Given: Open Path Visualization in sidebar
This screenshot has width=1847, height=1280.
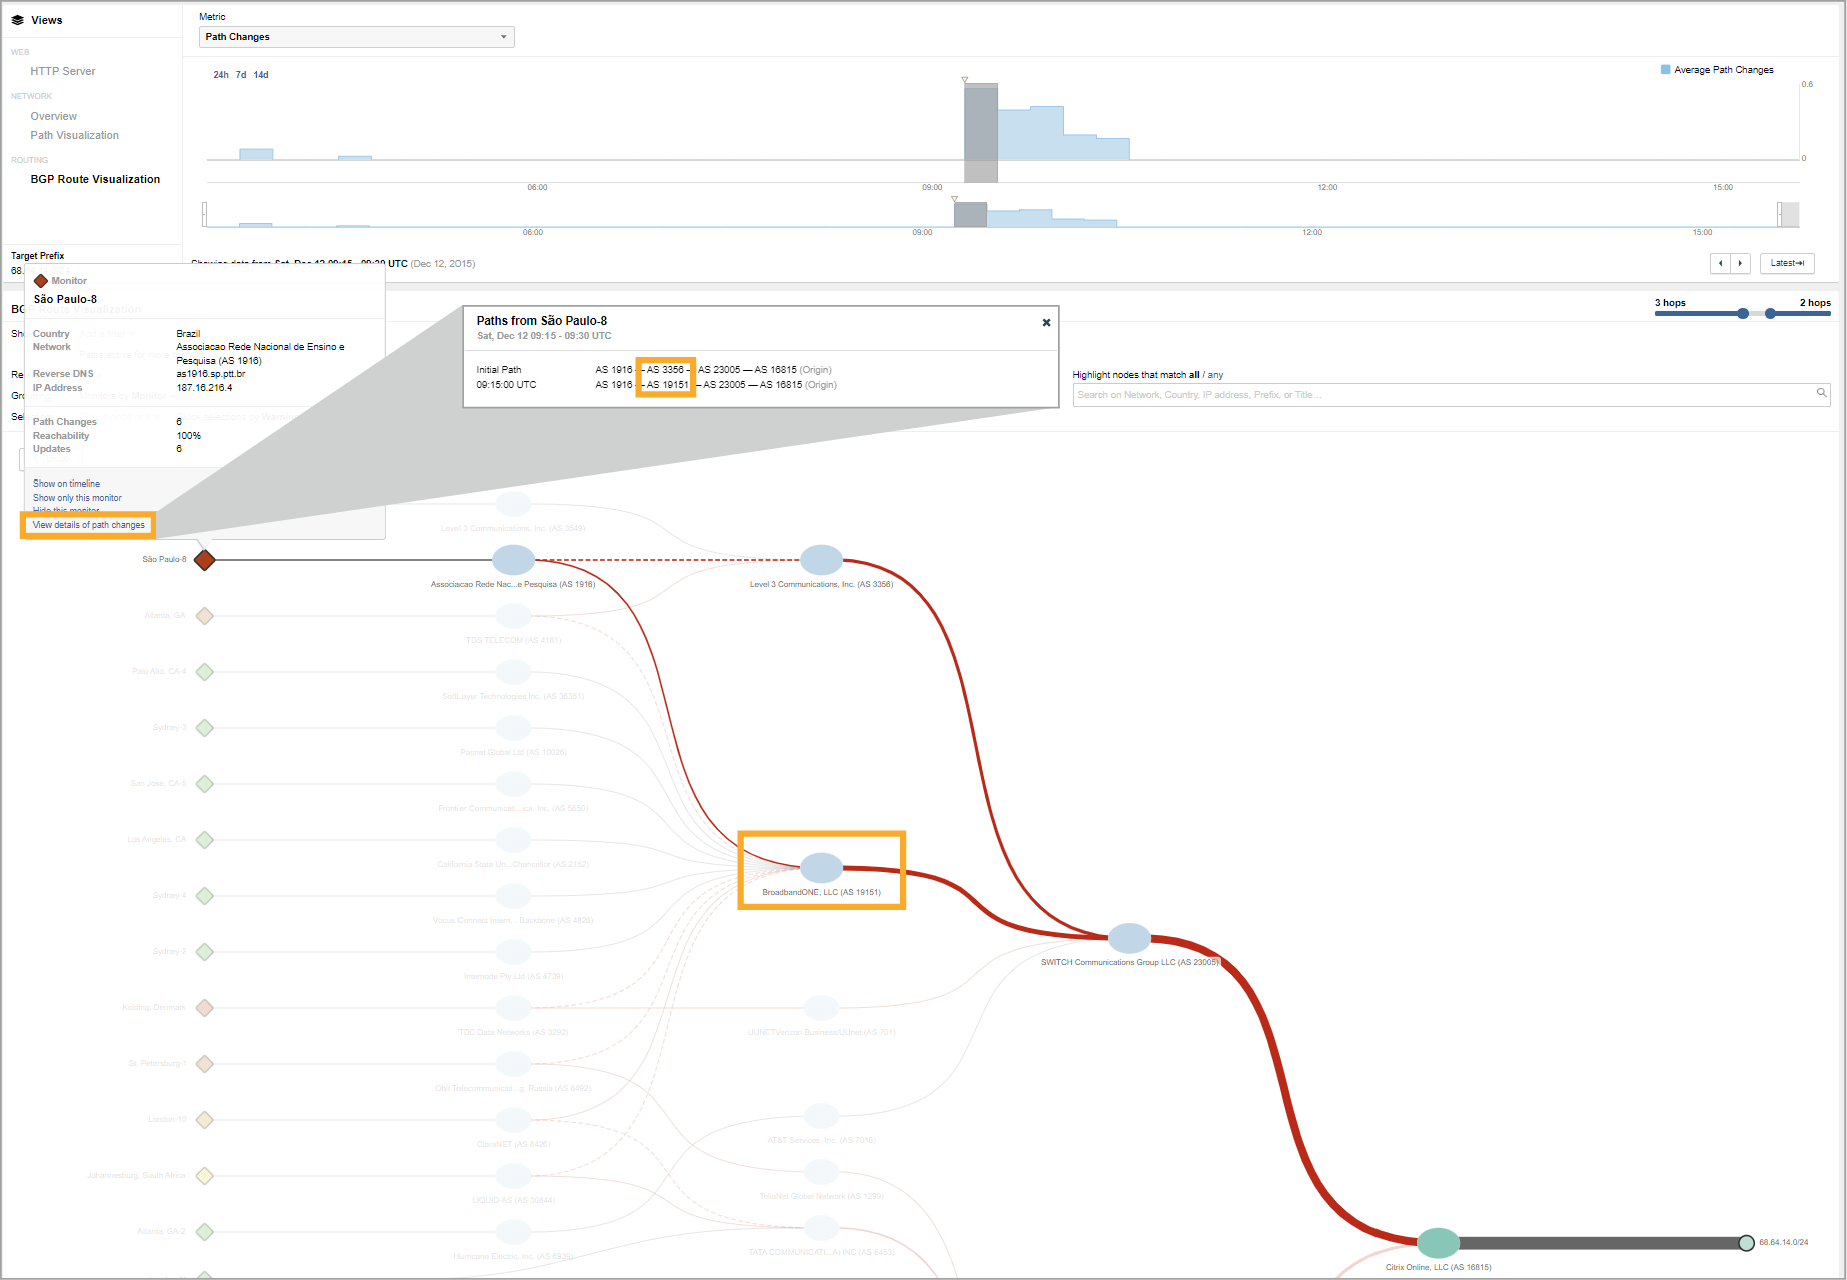Looking at the screenshot, I should (74, 135).
